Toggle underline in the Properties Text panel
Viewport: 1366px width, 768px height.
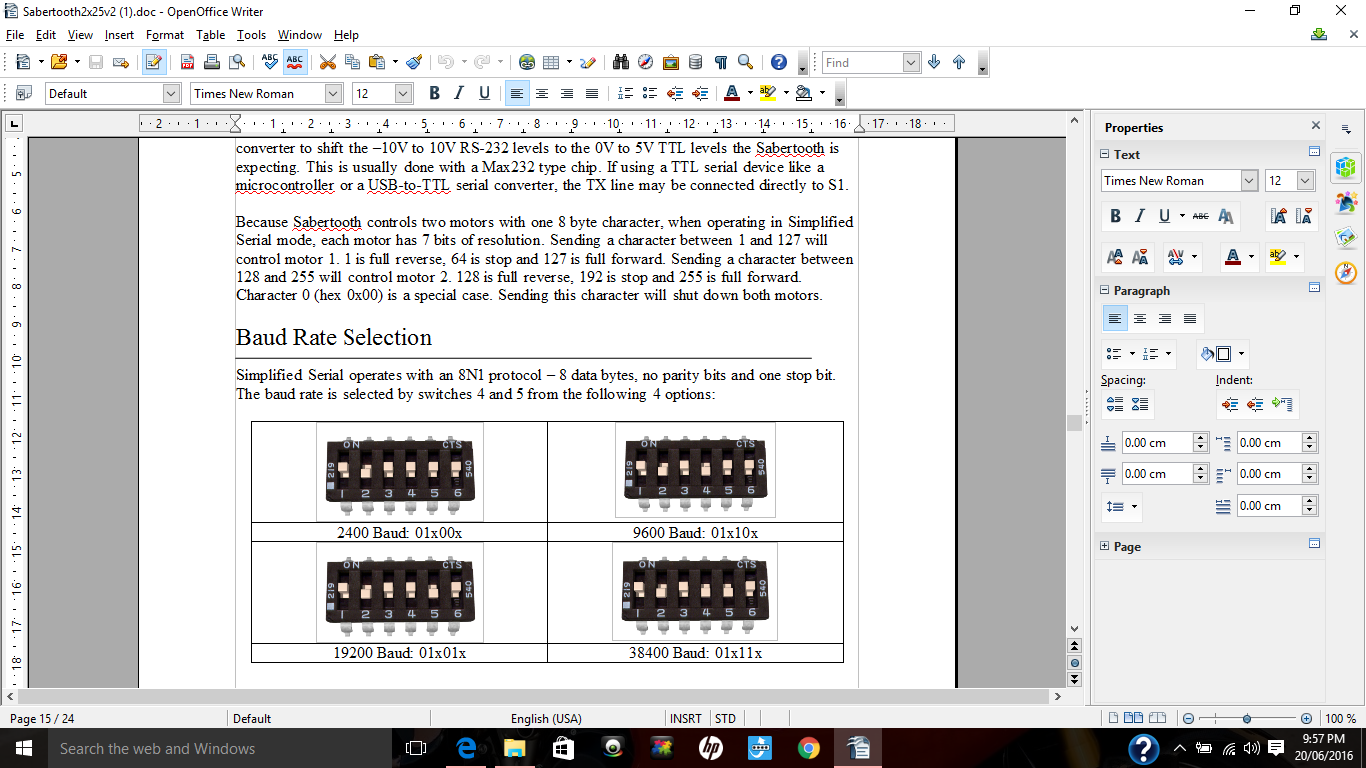point(1162,215)
